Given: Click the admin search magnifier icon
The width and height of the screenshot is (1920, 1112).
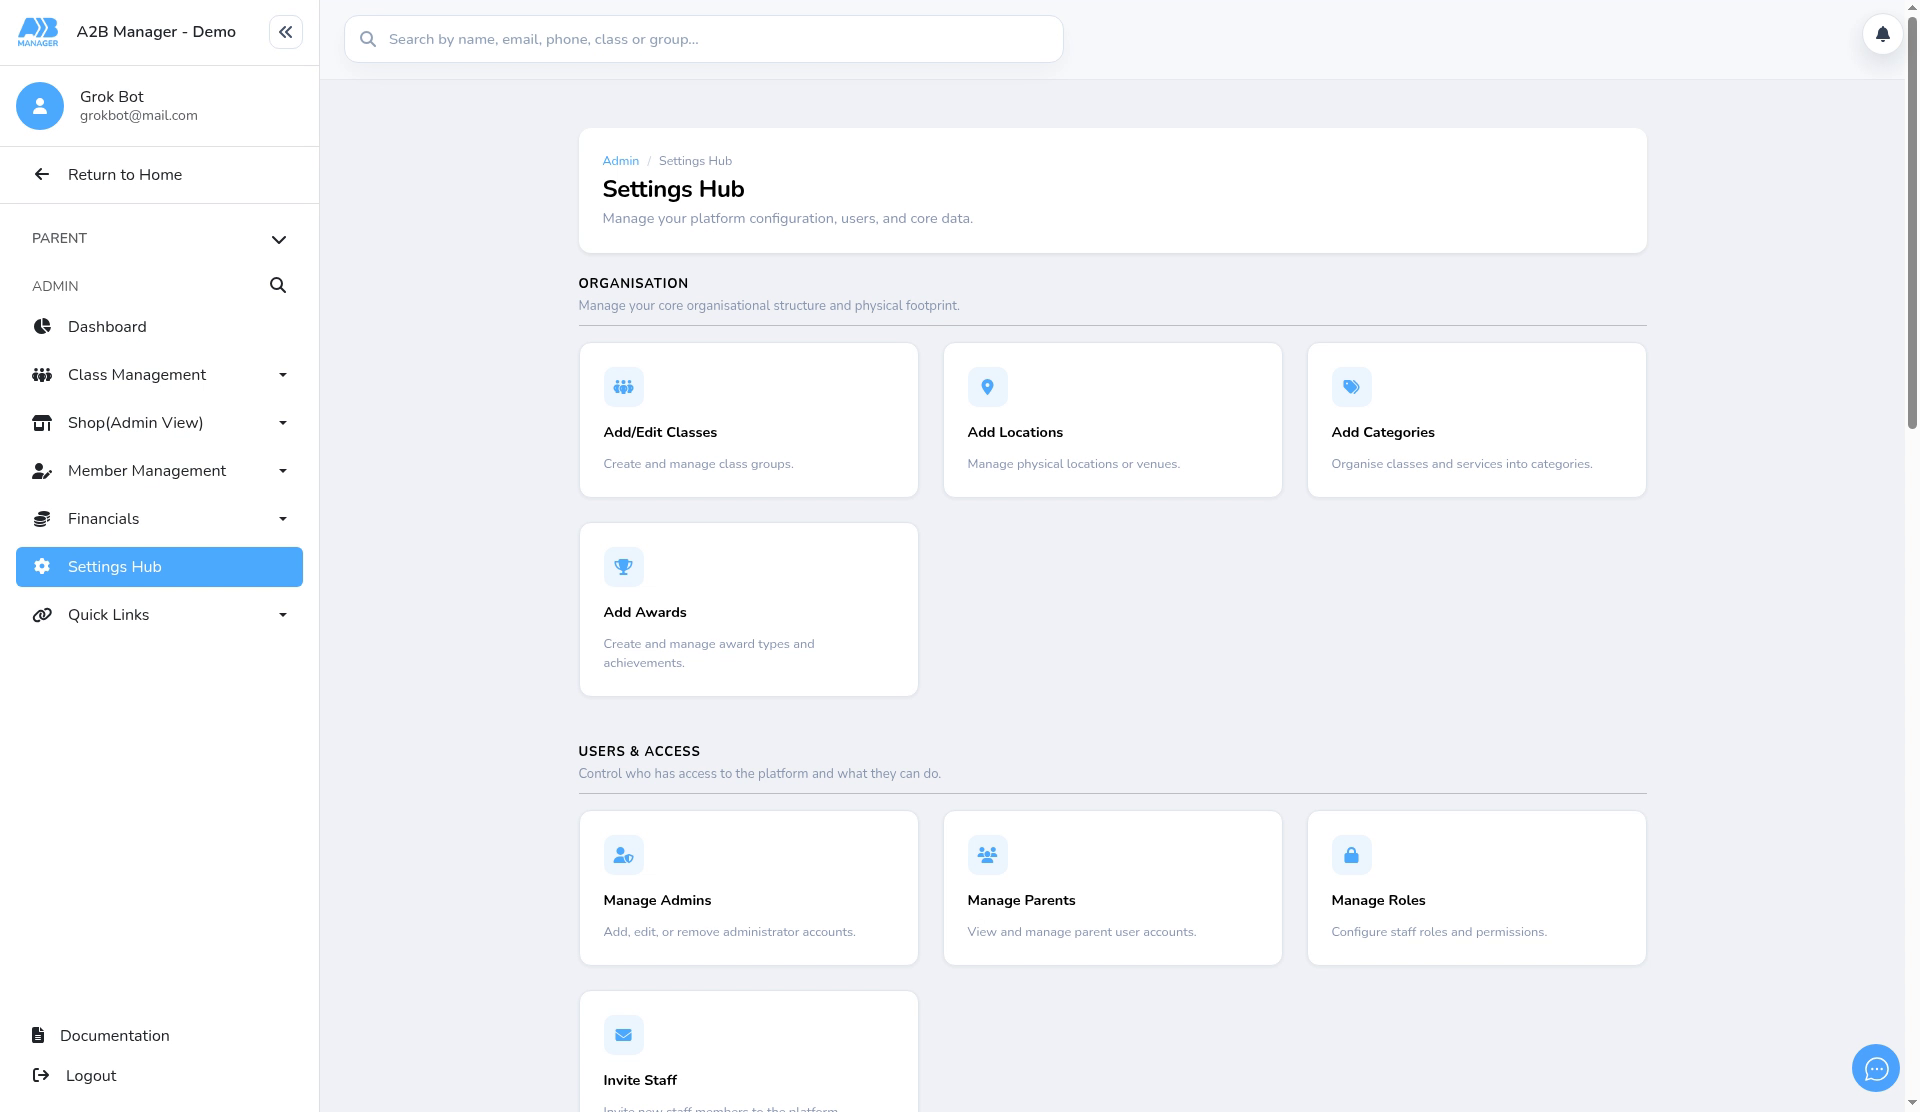Looking at the screenshot, I should 278,286.
